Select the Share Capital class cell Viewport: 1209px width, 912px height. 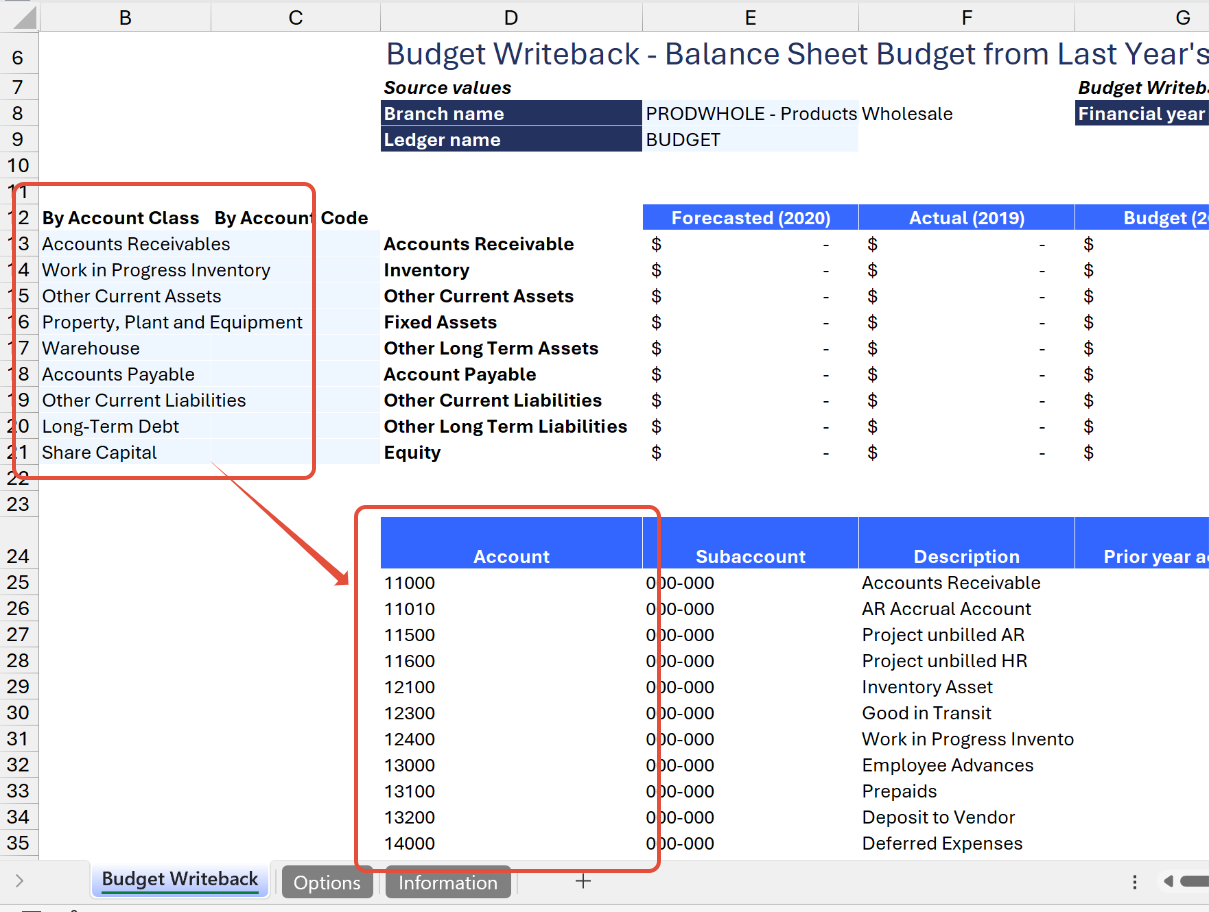[x=125, y=452]
